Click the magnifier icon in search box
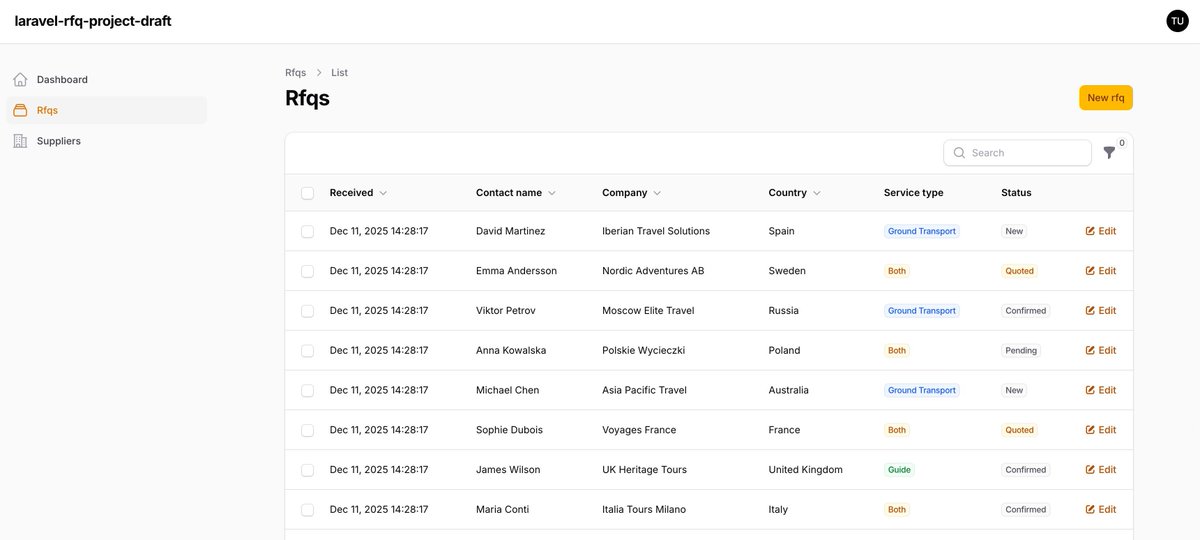This screenshot has width=1200, height=540. (960, 153)
